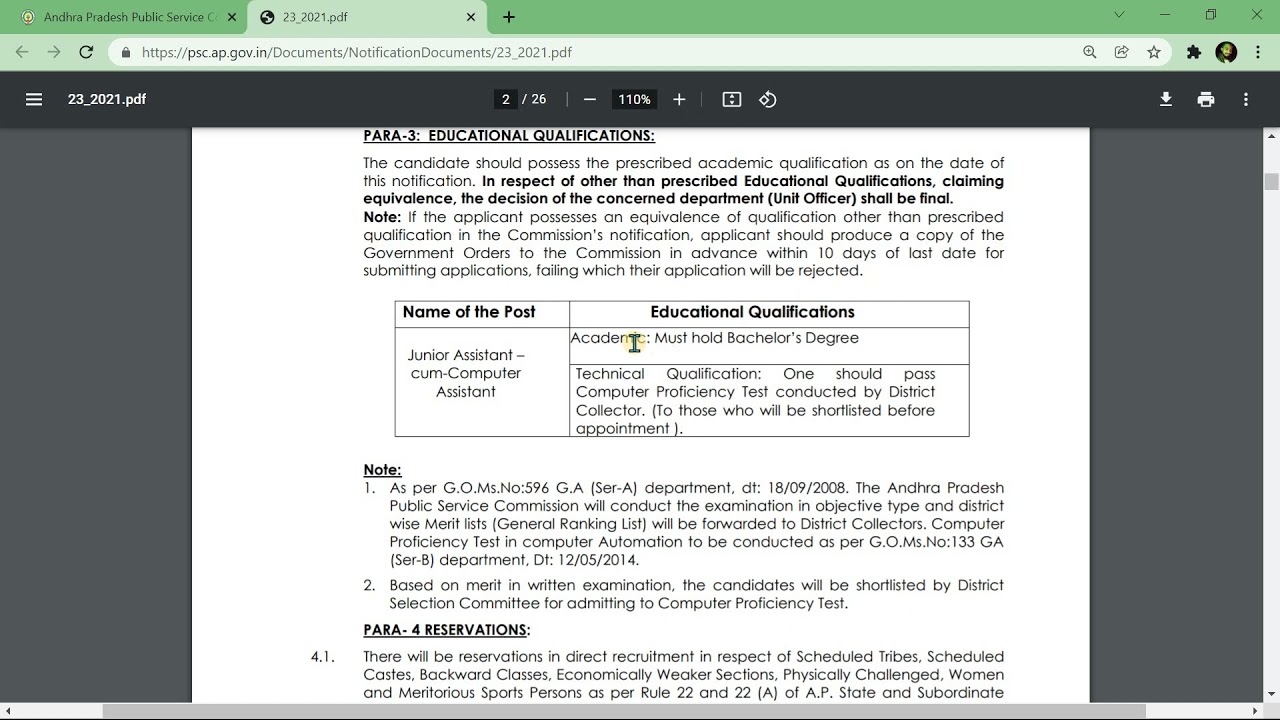The height and width of the screenshot is (720, 1280).
Task: Open a new tab with the plus button
Action: coord(509,17)
